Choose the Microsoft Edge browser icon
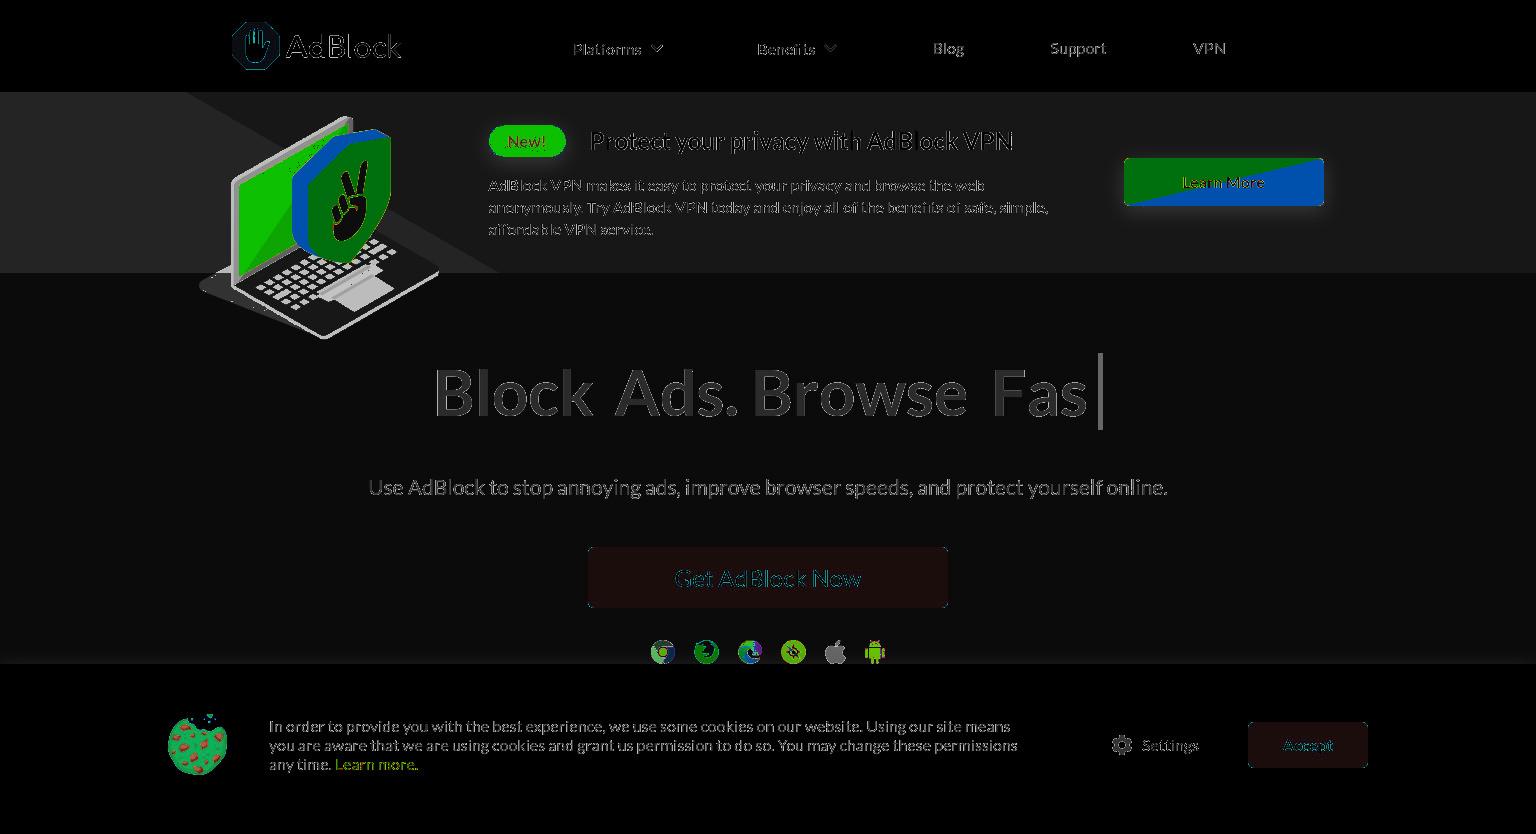 coord(750,653)
